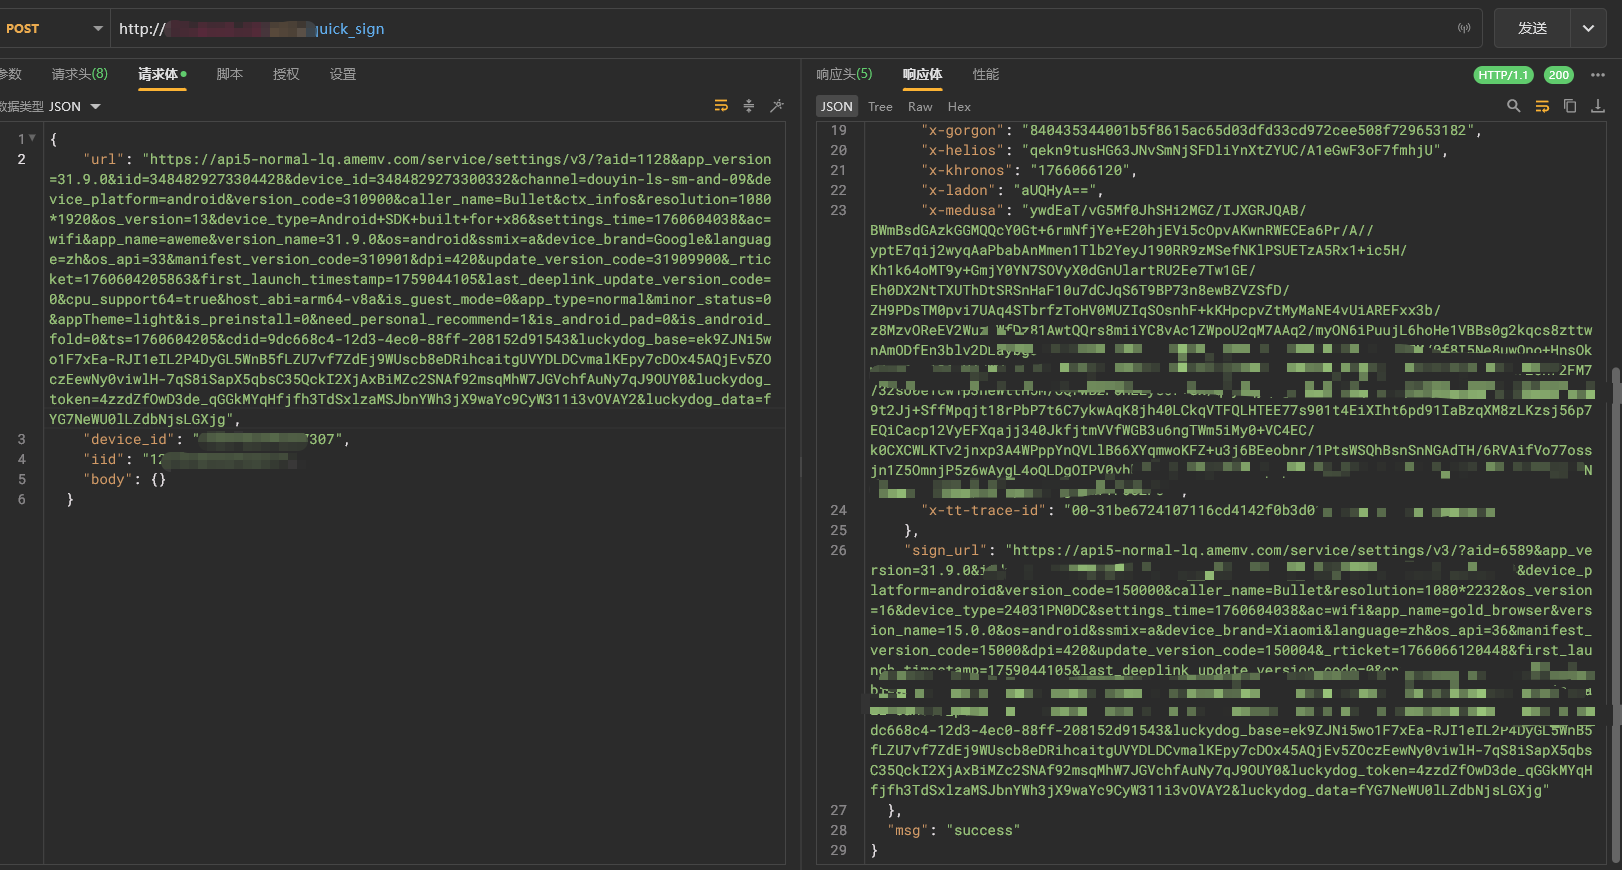Open search in the response body

point(1513,106)
